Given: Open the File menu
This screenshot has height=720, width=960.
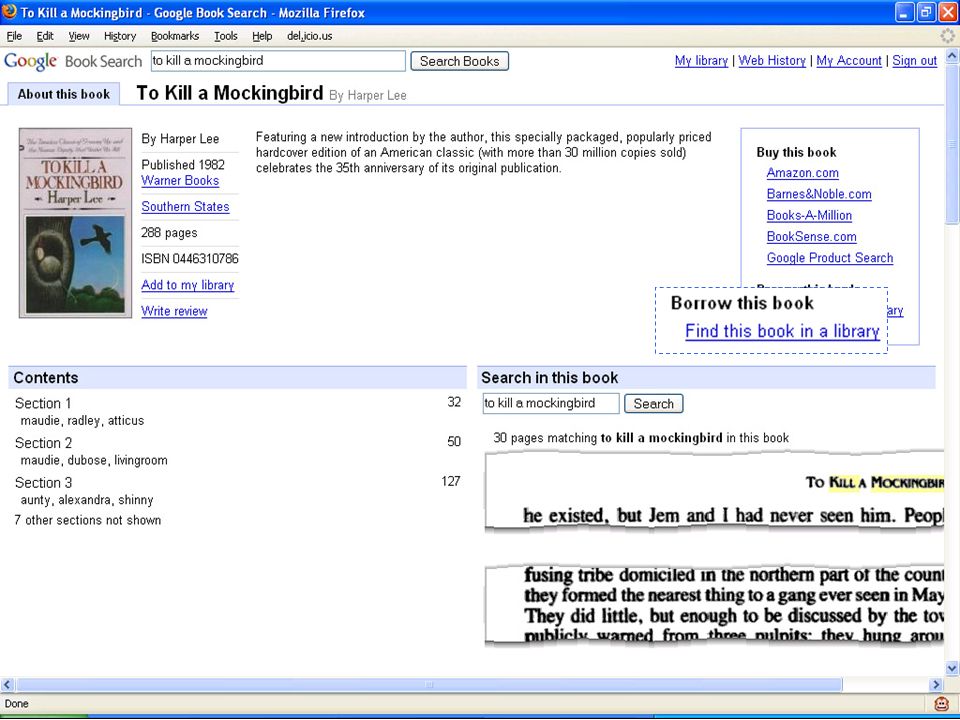Looking at the screenshot, I should (13, 36).
